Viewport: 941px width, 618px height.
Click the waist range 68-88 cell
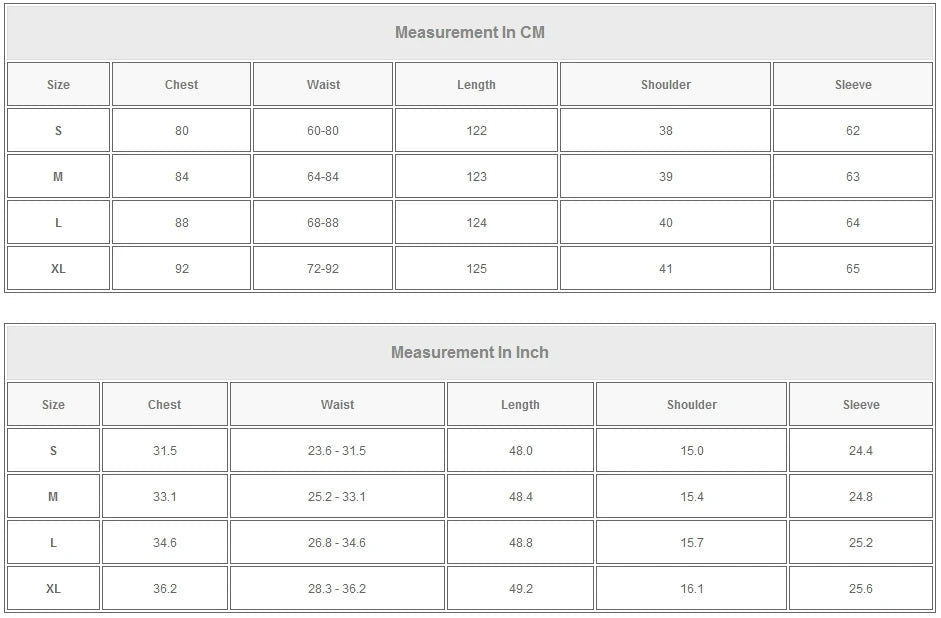(322, 223)
